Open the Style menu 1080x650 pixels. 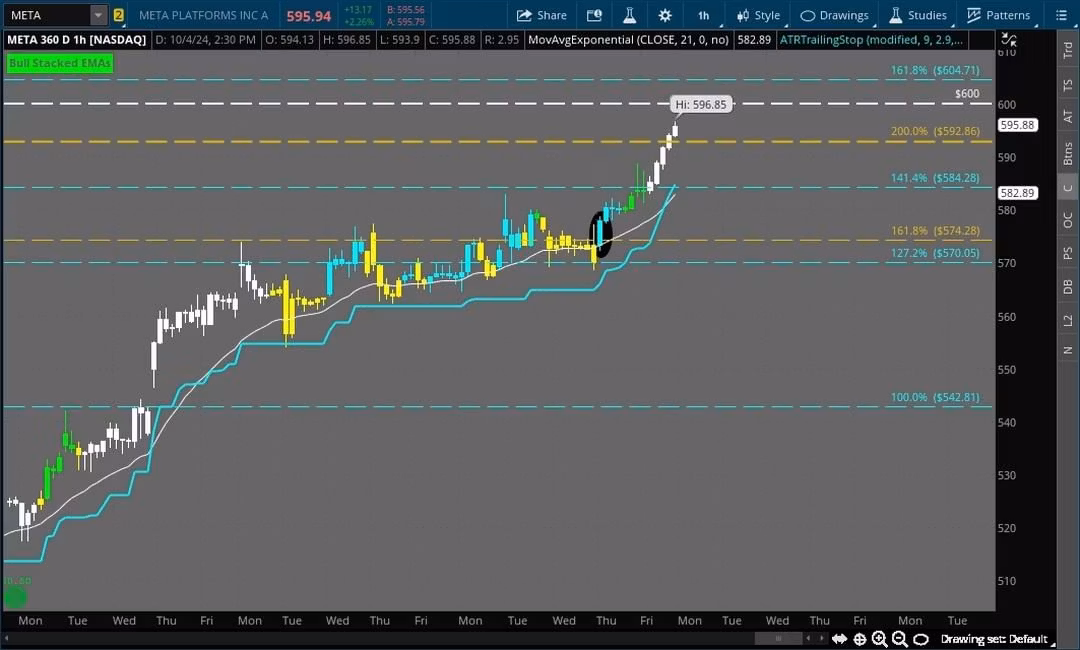[x=758, y=15]
